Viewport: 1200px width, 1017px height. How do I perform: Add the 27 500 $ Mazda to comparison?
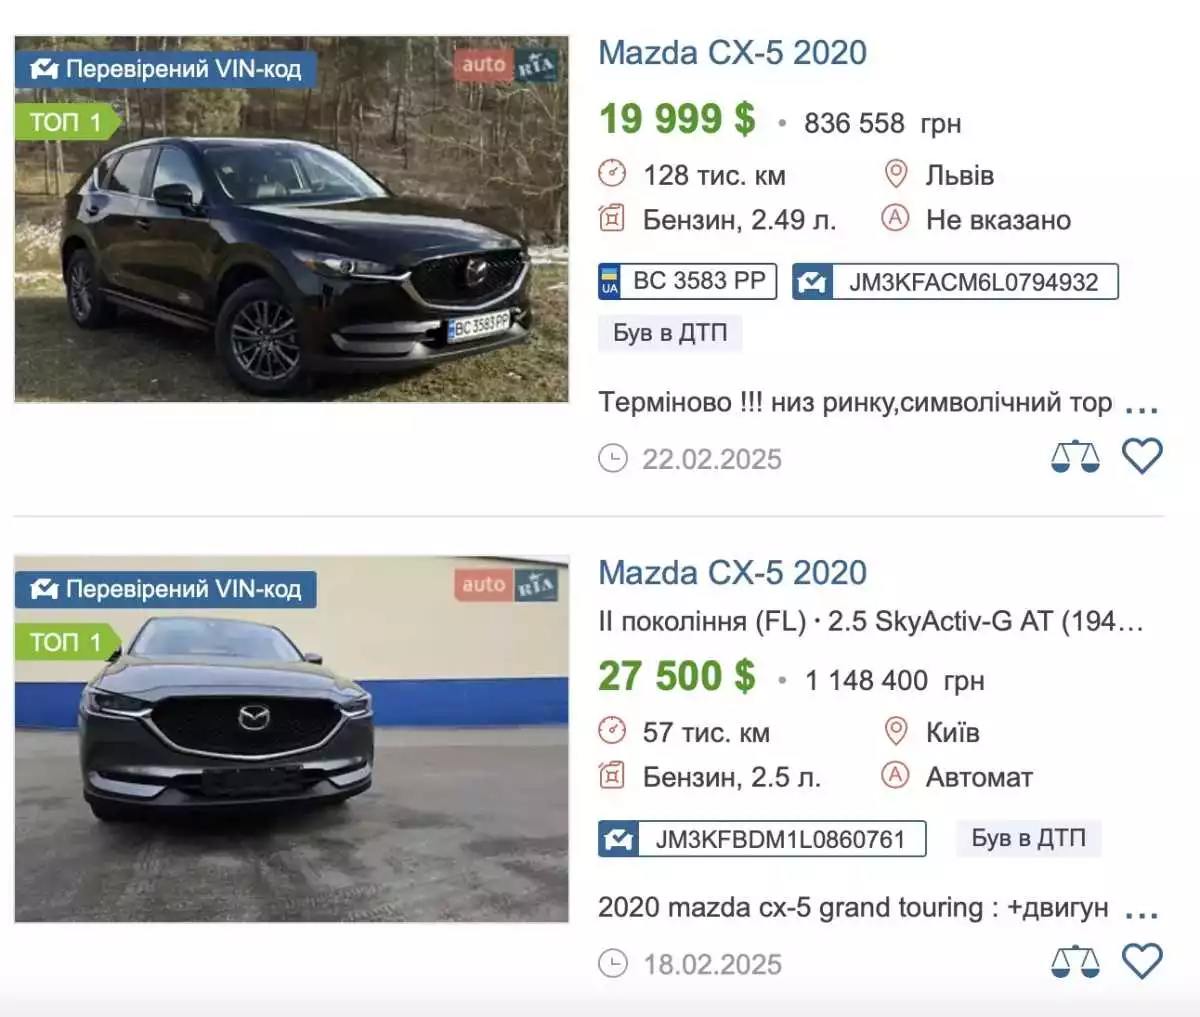coord(1075,962)
